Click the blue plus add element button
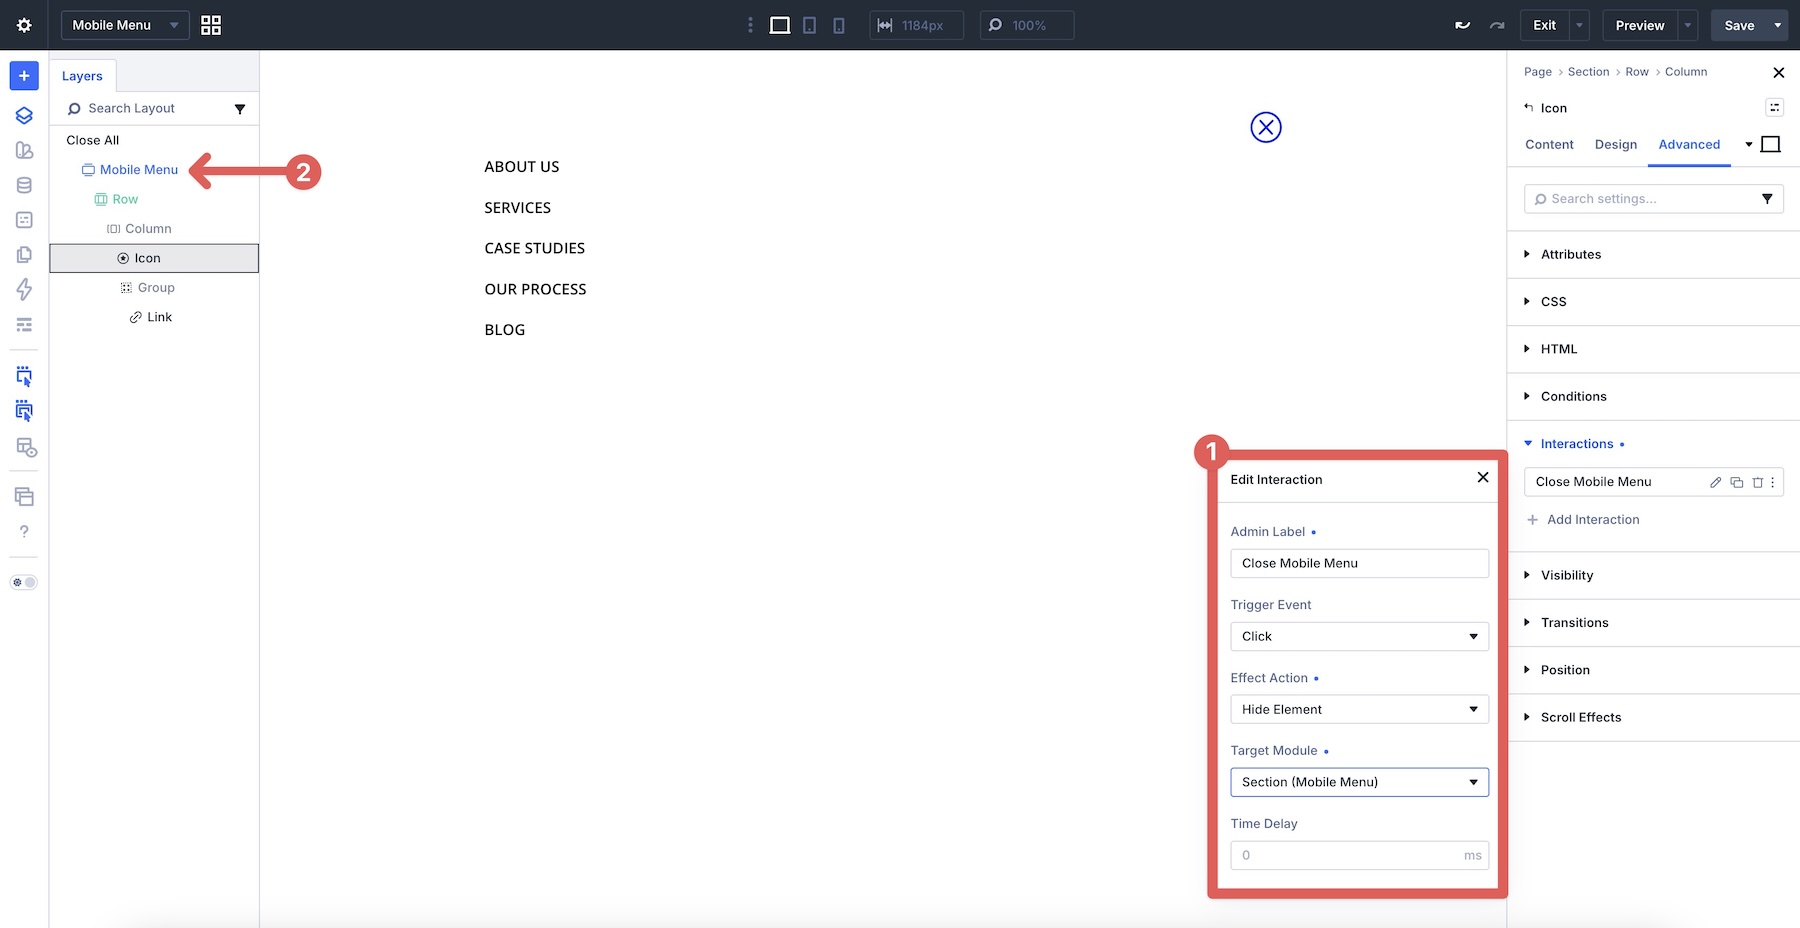 [x=24, y=76]
